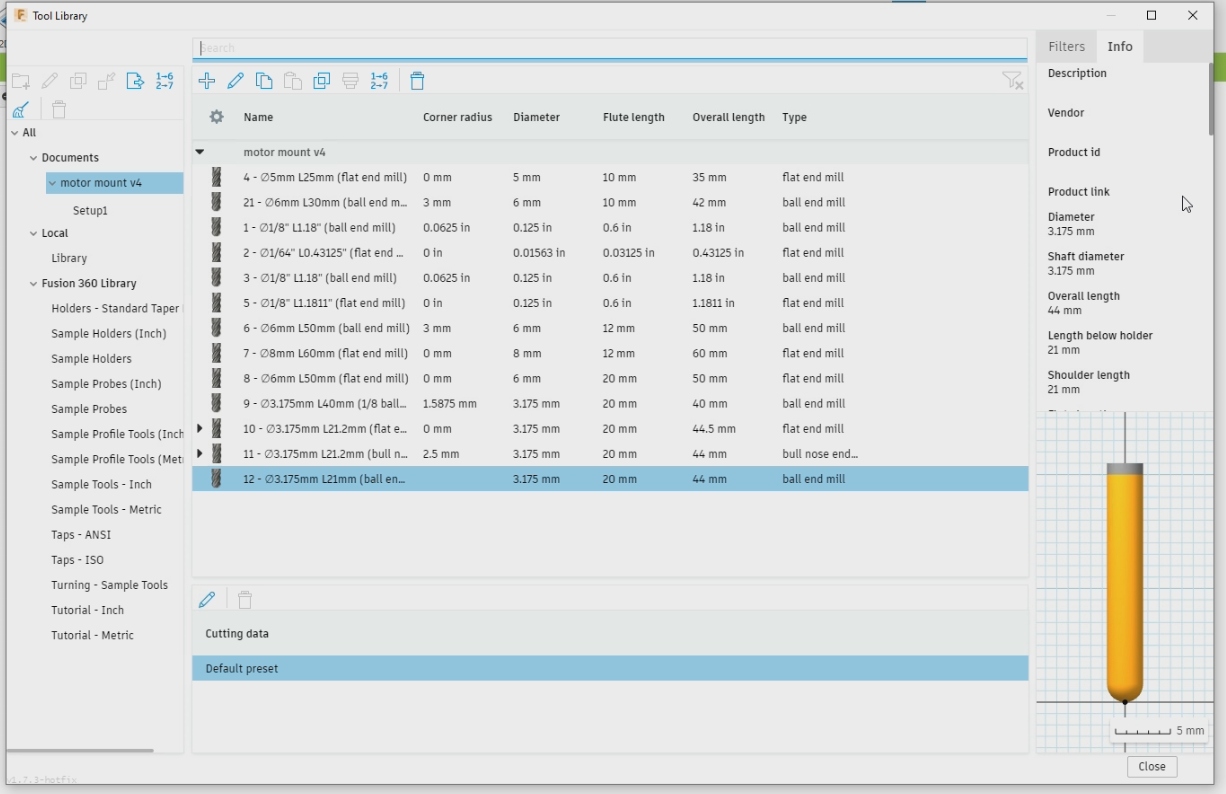The height and width of the screenshot is (794, 1226).
Task: Open Sample Tools - Metric library
Action: coord(106,510)
